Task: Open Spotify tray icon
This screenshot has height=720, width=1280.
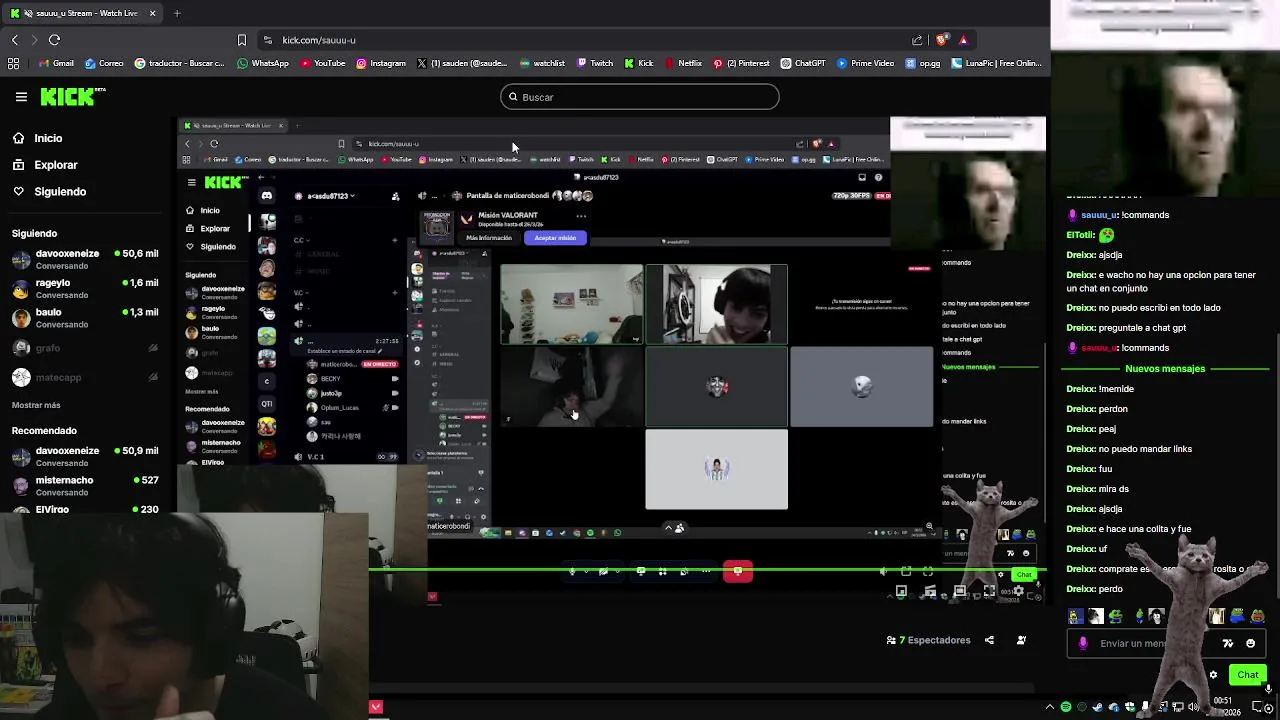Action: pos(1066,707)
